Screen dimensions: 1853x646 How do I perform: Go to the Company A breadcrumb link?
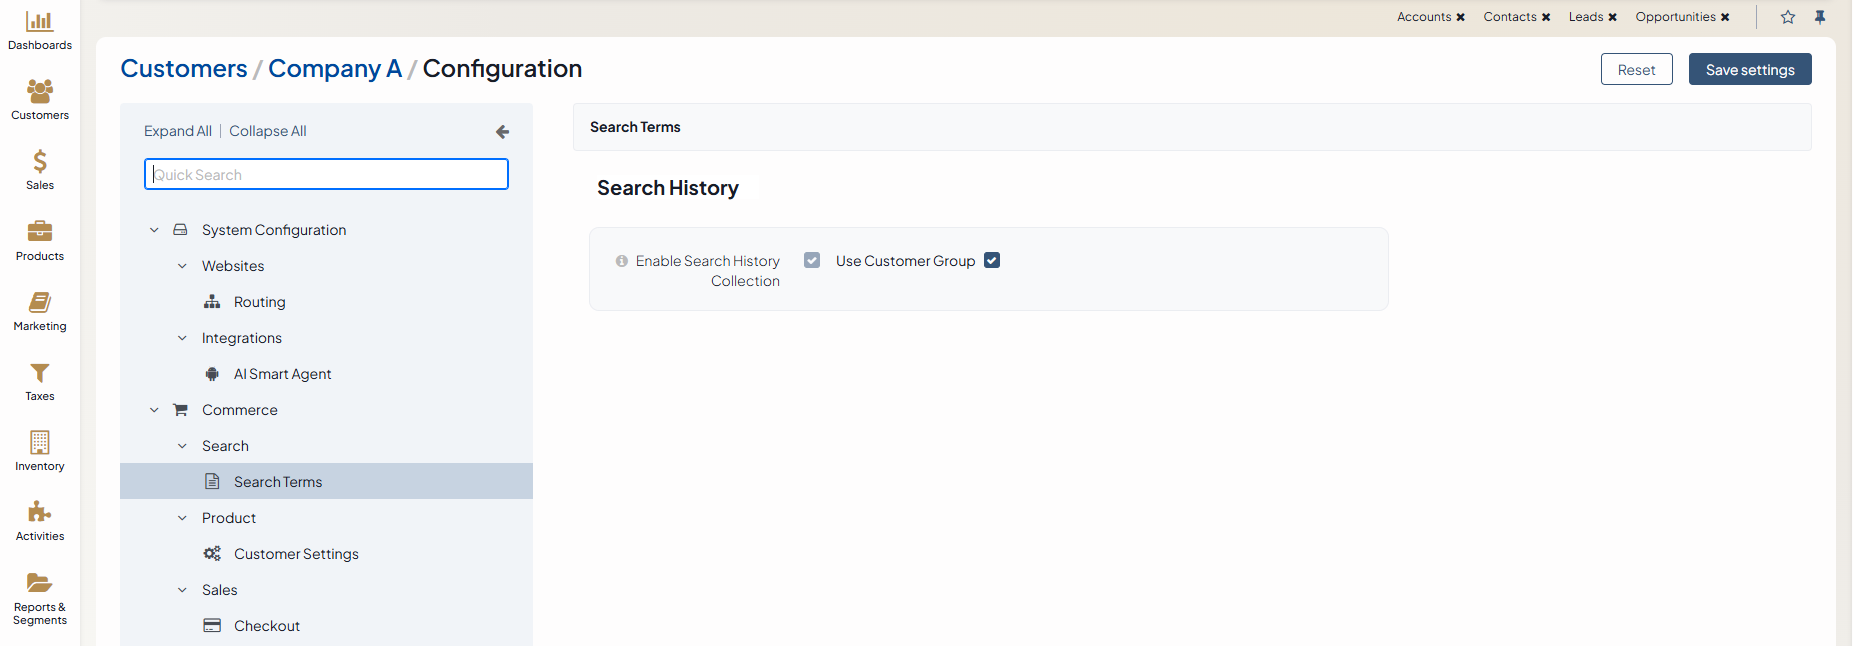[x=335, y=68]
